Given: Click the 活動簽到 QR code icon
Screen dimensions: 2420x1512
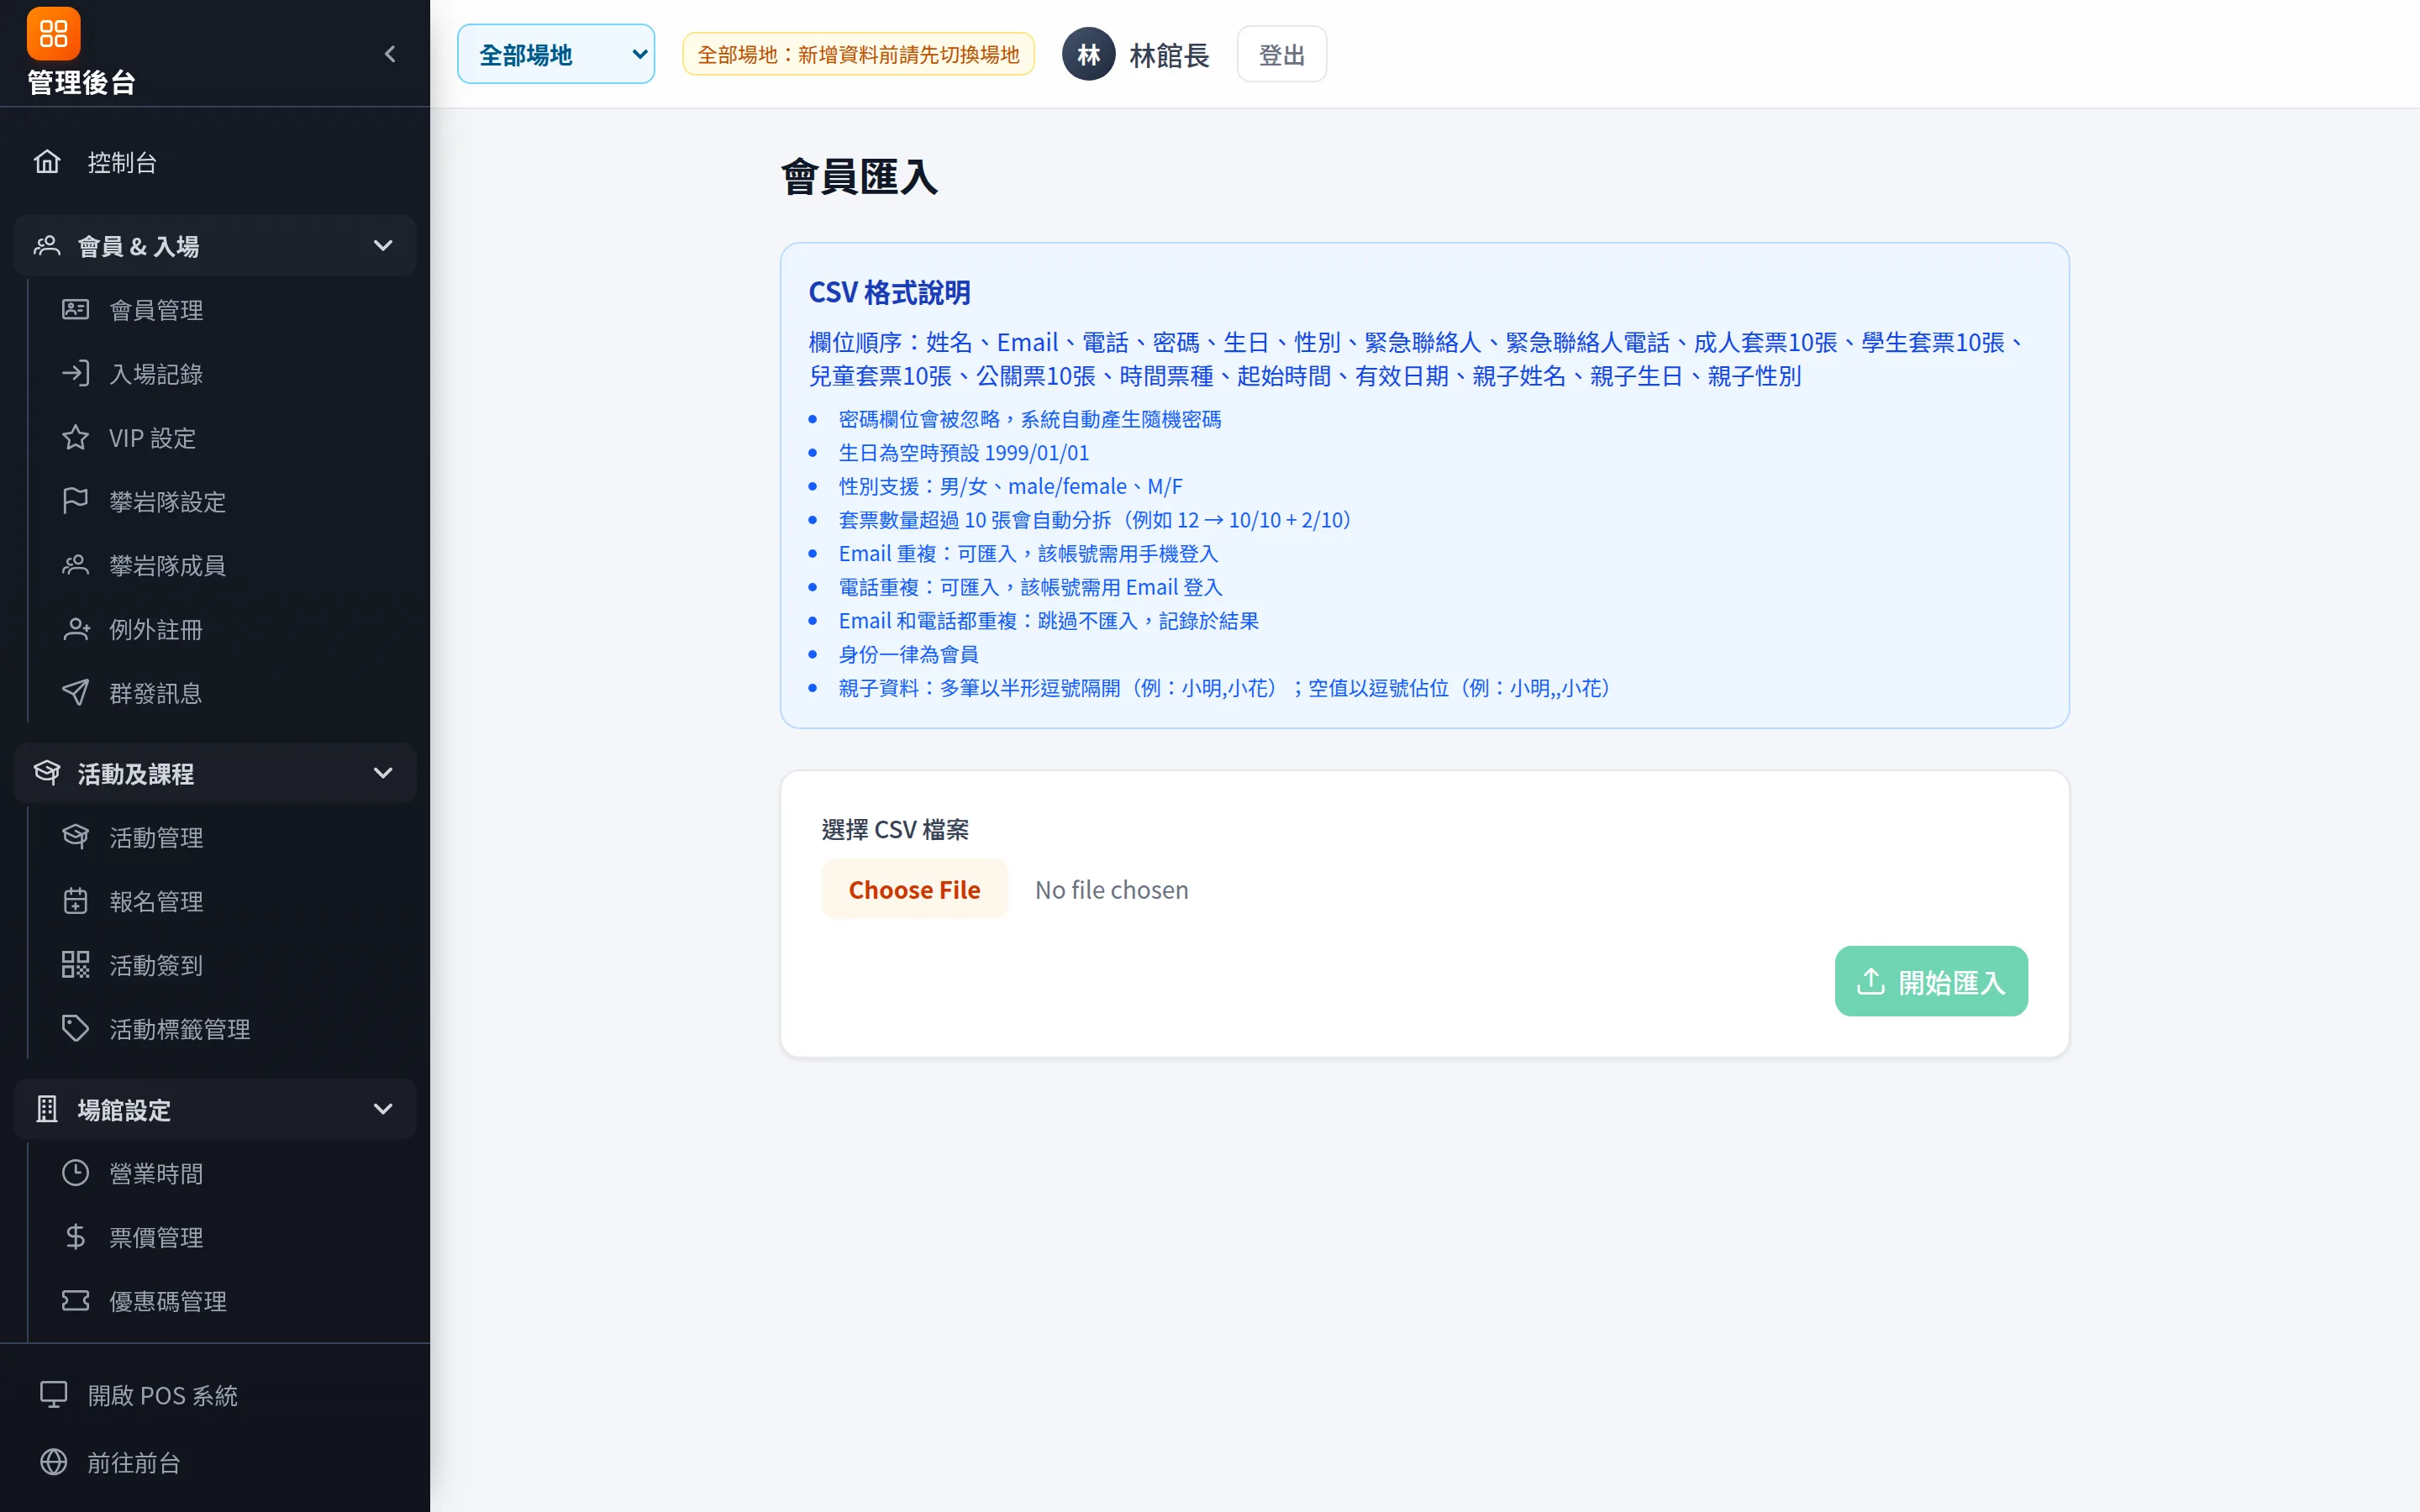Looking at the screenshot, I should click(76, 965).
